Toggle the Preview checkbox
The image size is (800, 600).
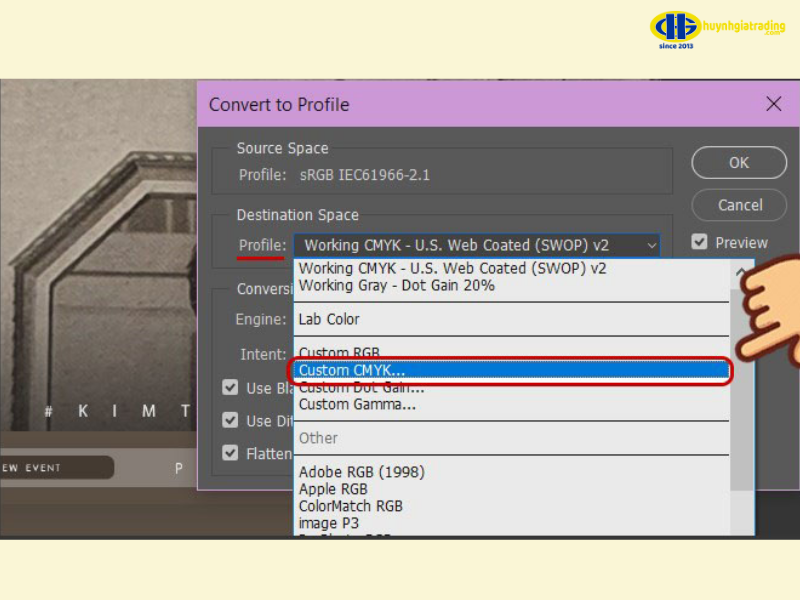[697, 241]
